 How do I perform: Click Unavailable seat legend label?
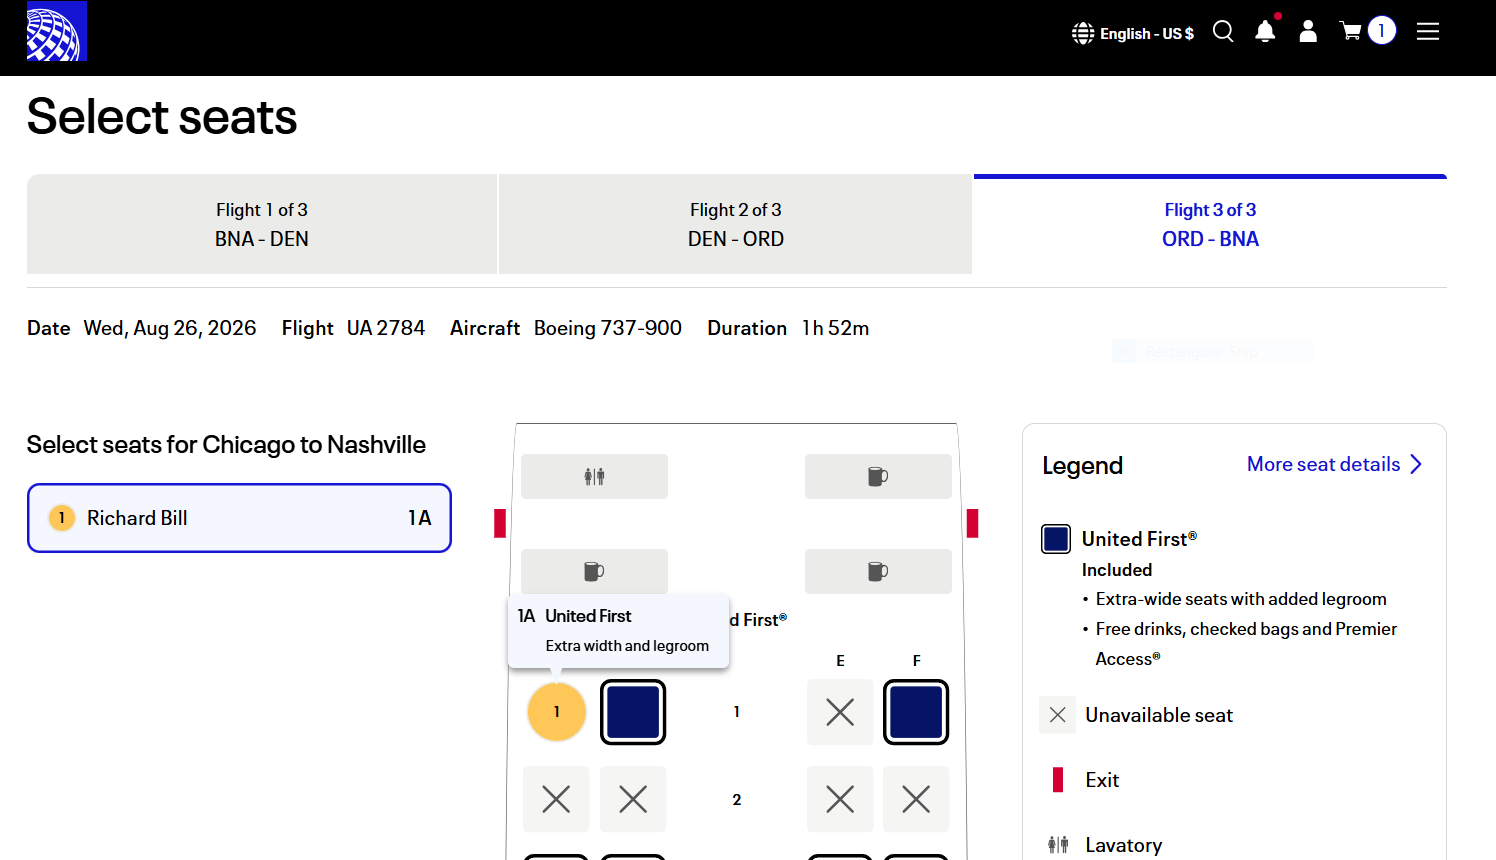[x=1159, y=715]
